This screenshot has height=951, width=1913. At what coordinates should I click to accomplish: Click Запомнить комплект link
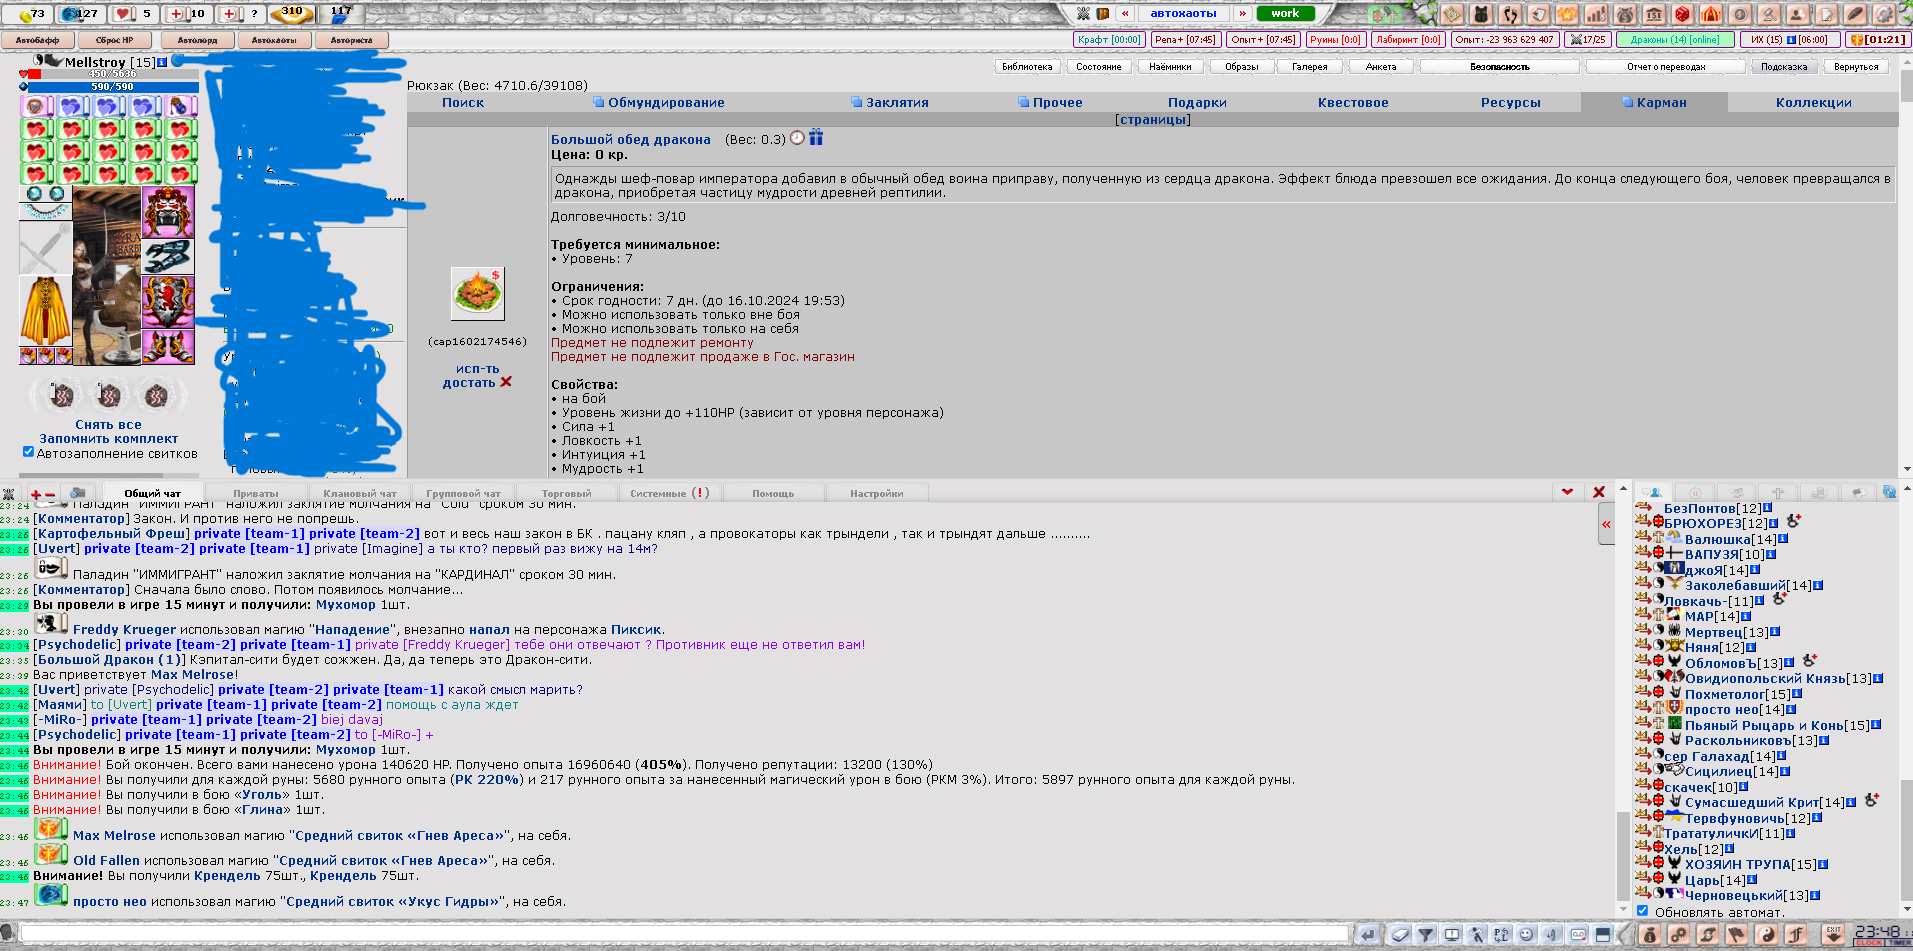click(108, 439)
